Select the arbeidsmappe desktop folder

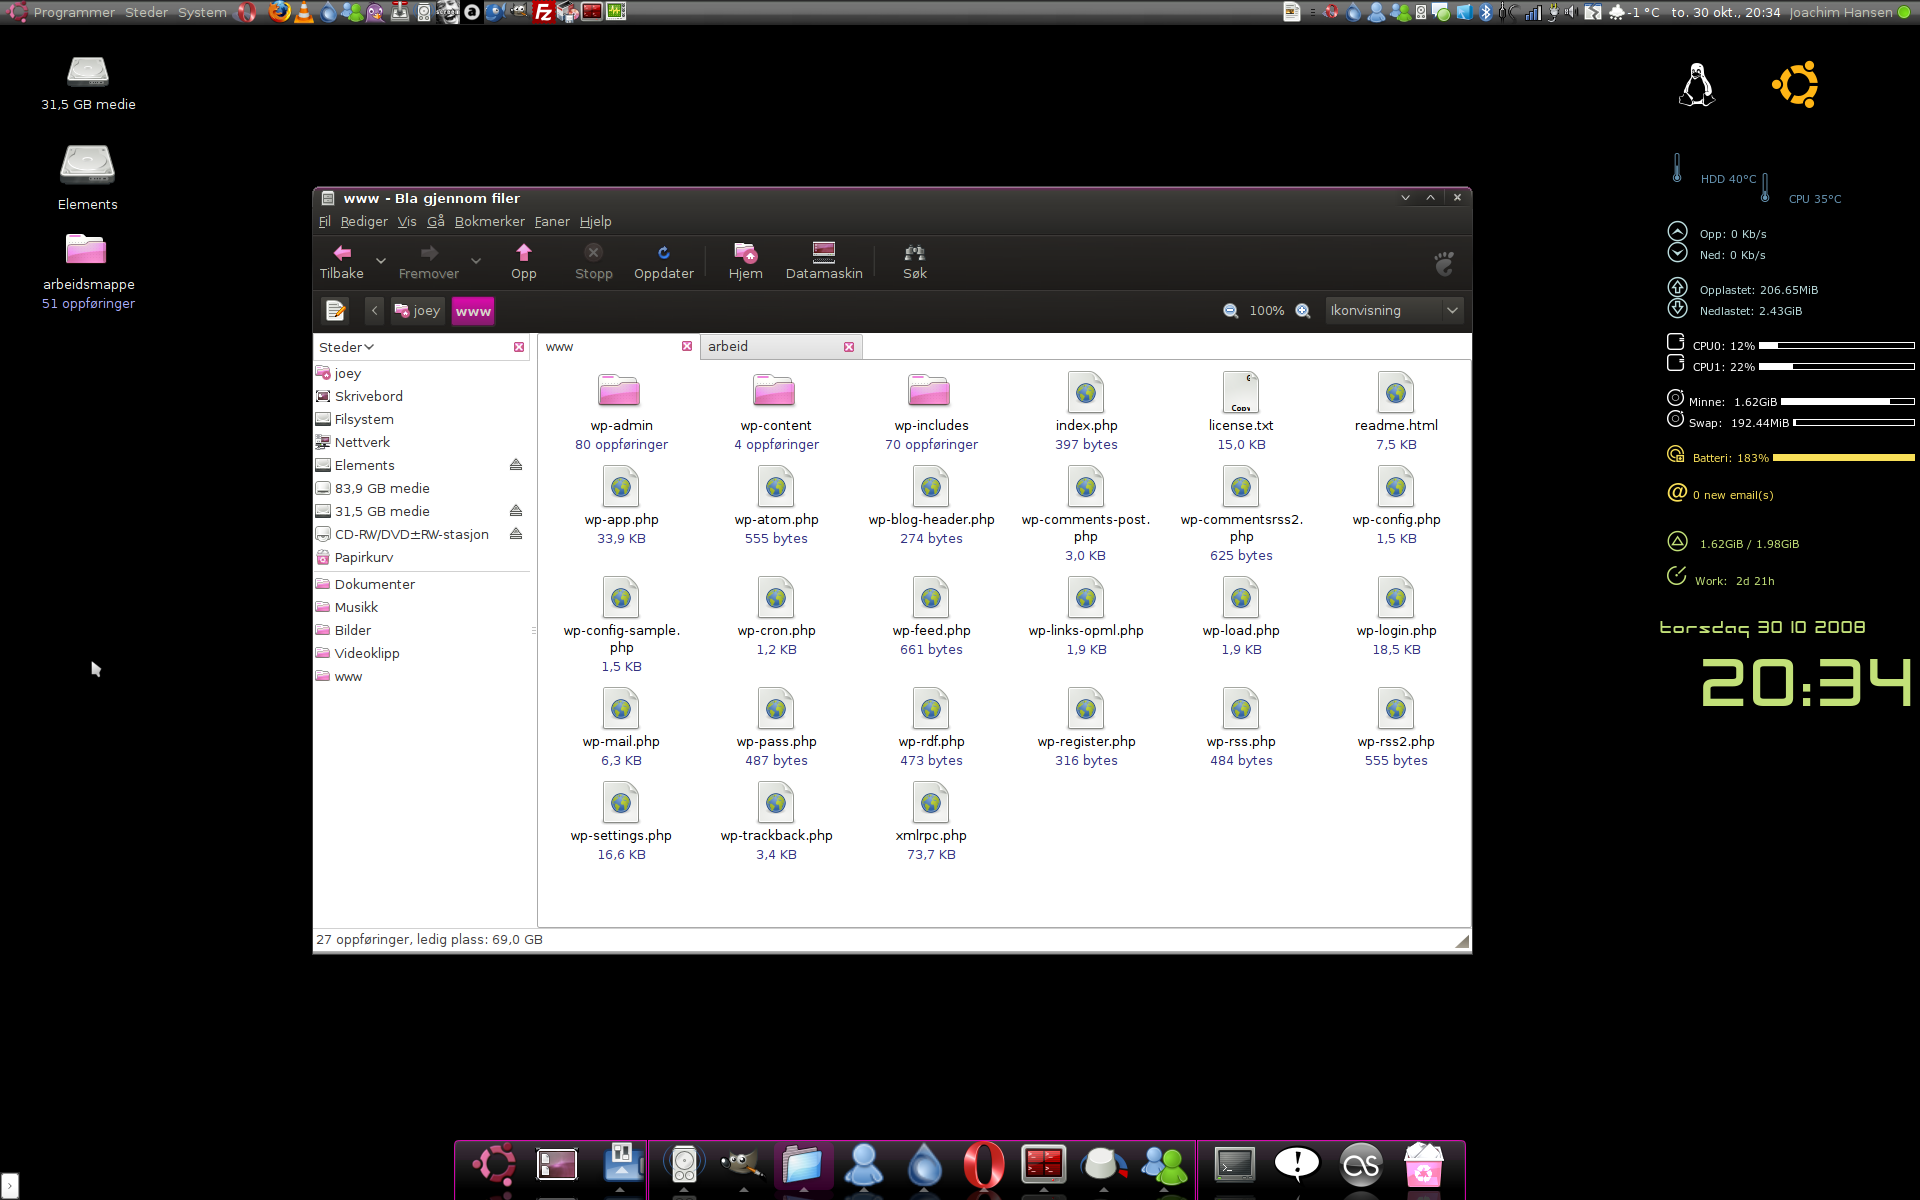(87, 250)
